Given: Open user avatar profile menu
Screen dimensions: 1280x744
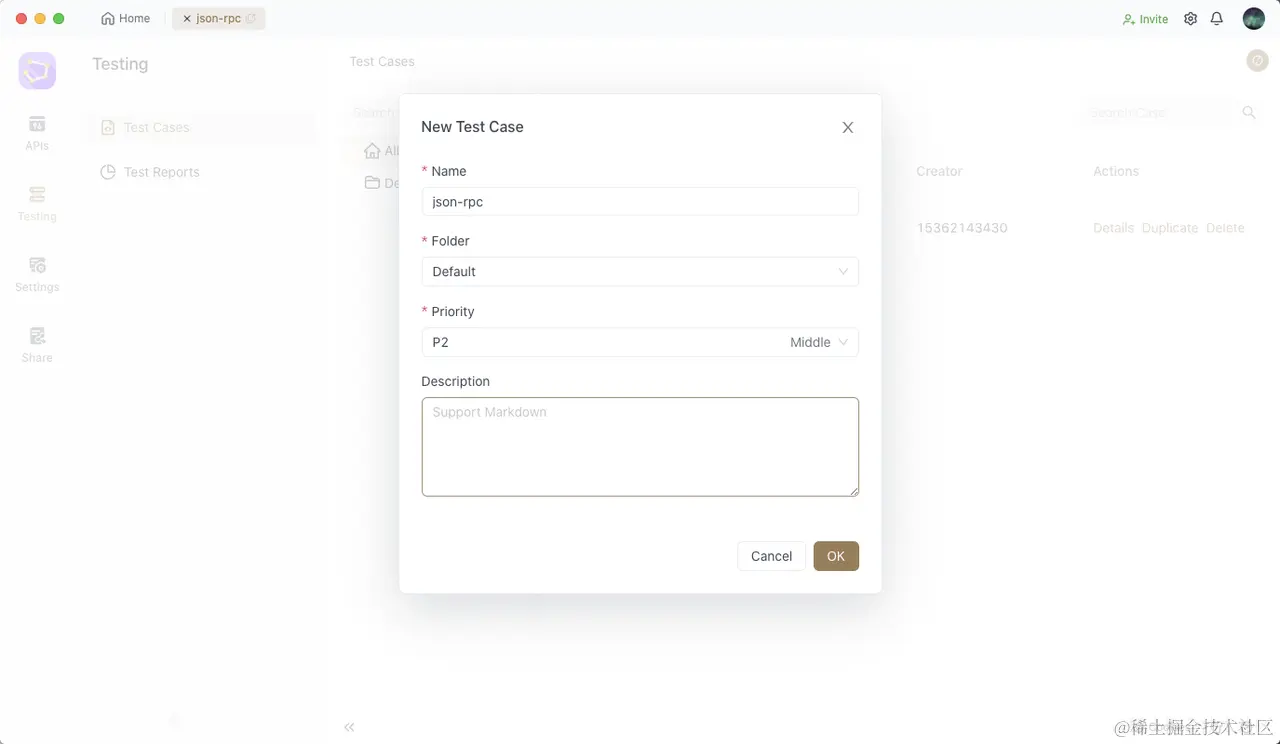Looking at the screenshot, I should coord(1254,19).
